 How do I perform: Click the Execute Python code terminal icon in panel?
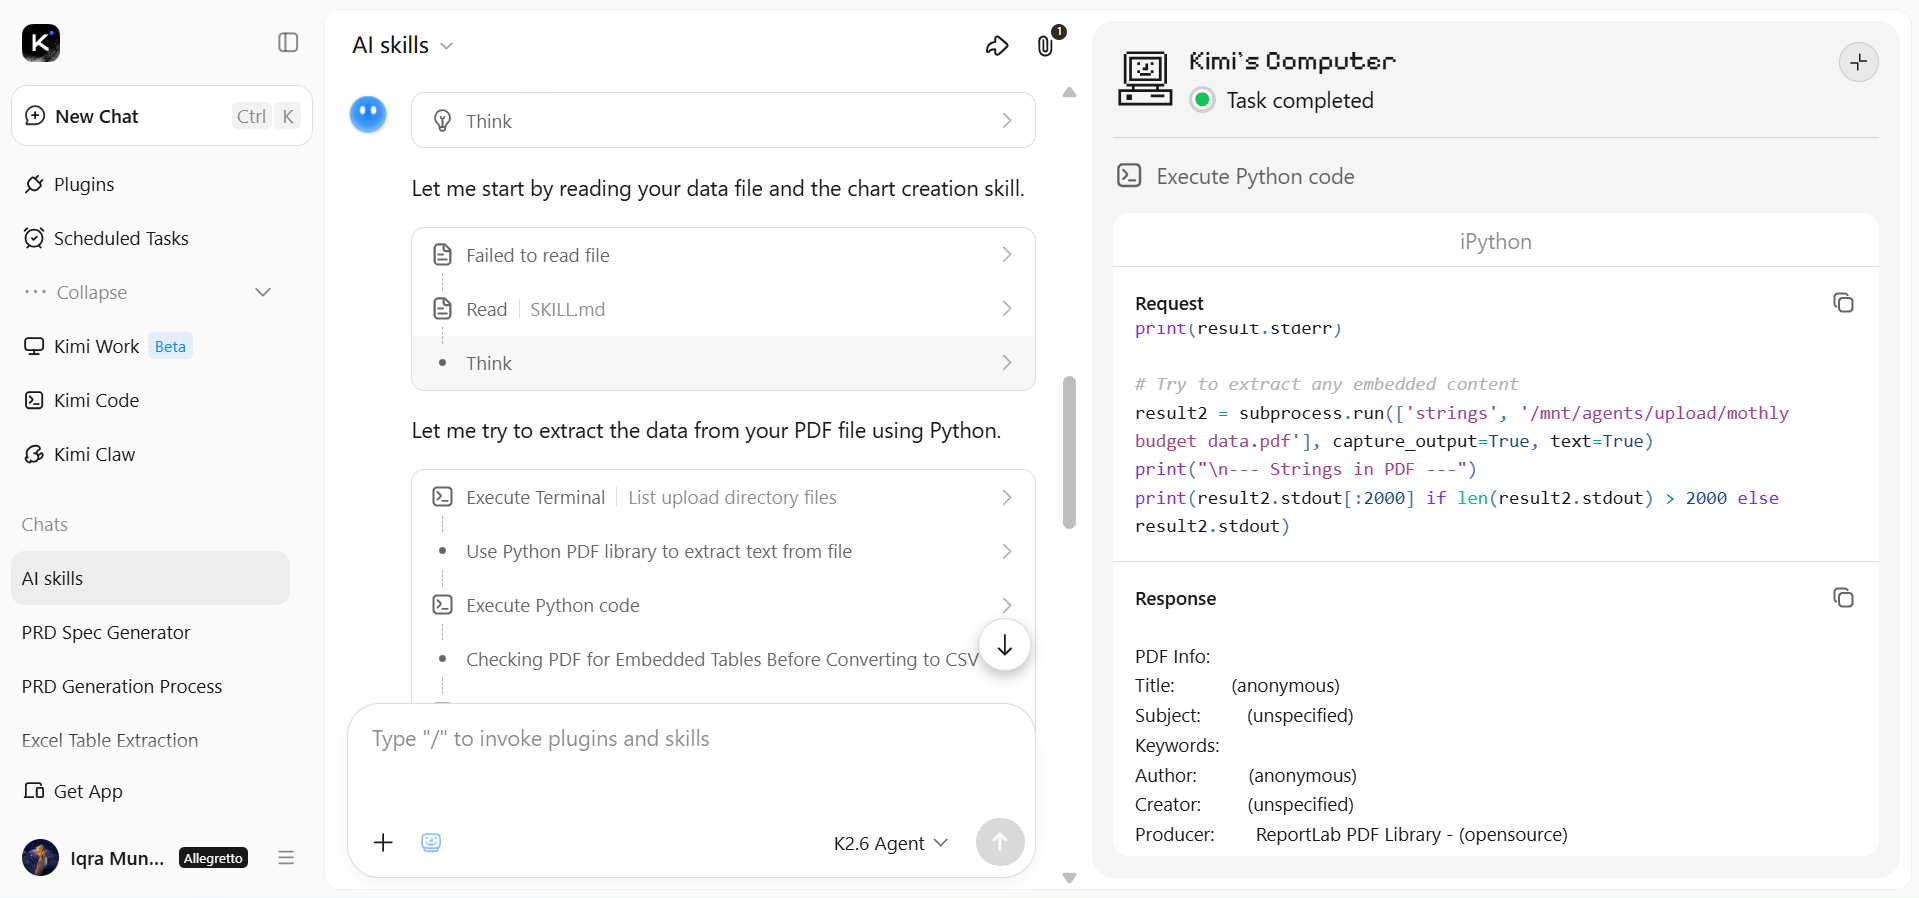pyautogui.click(x=1129, y=176)
